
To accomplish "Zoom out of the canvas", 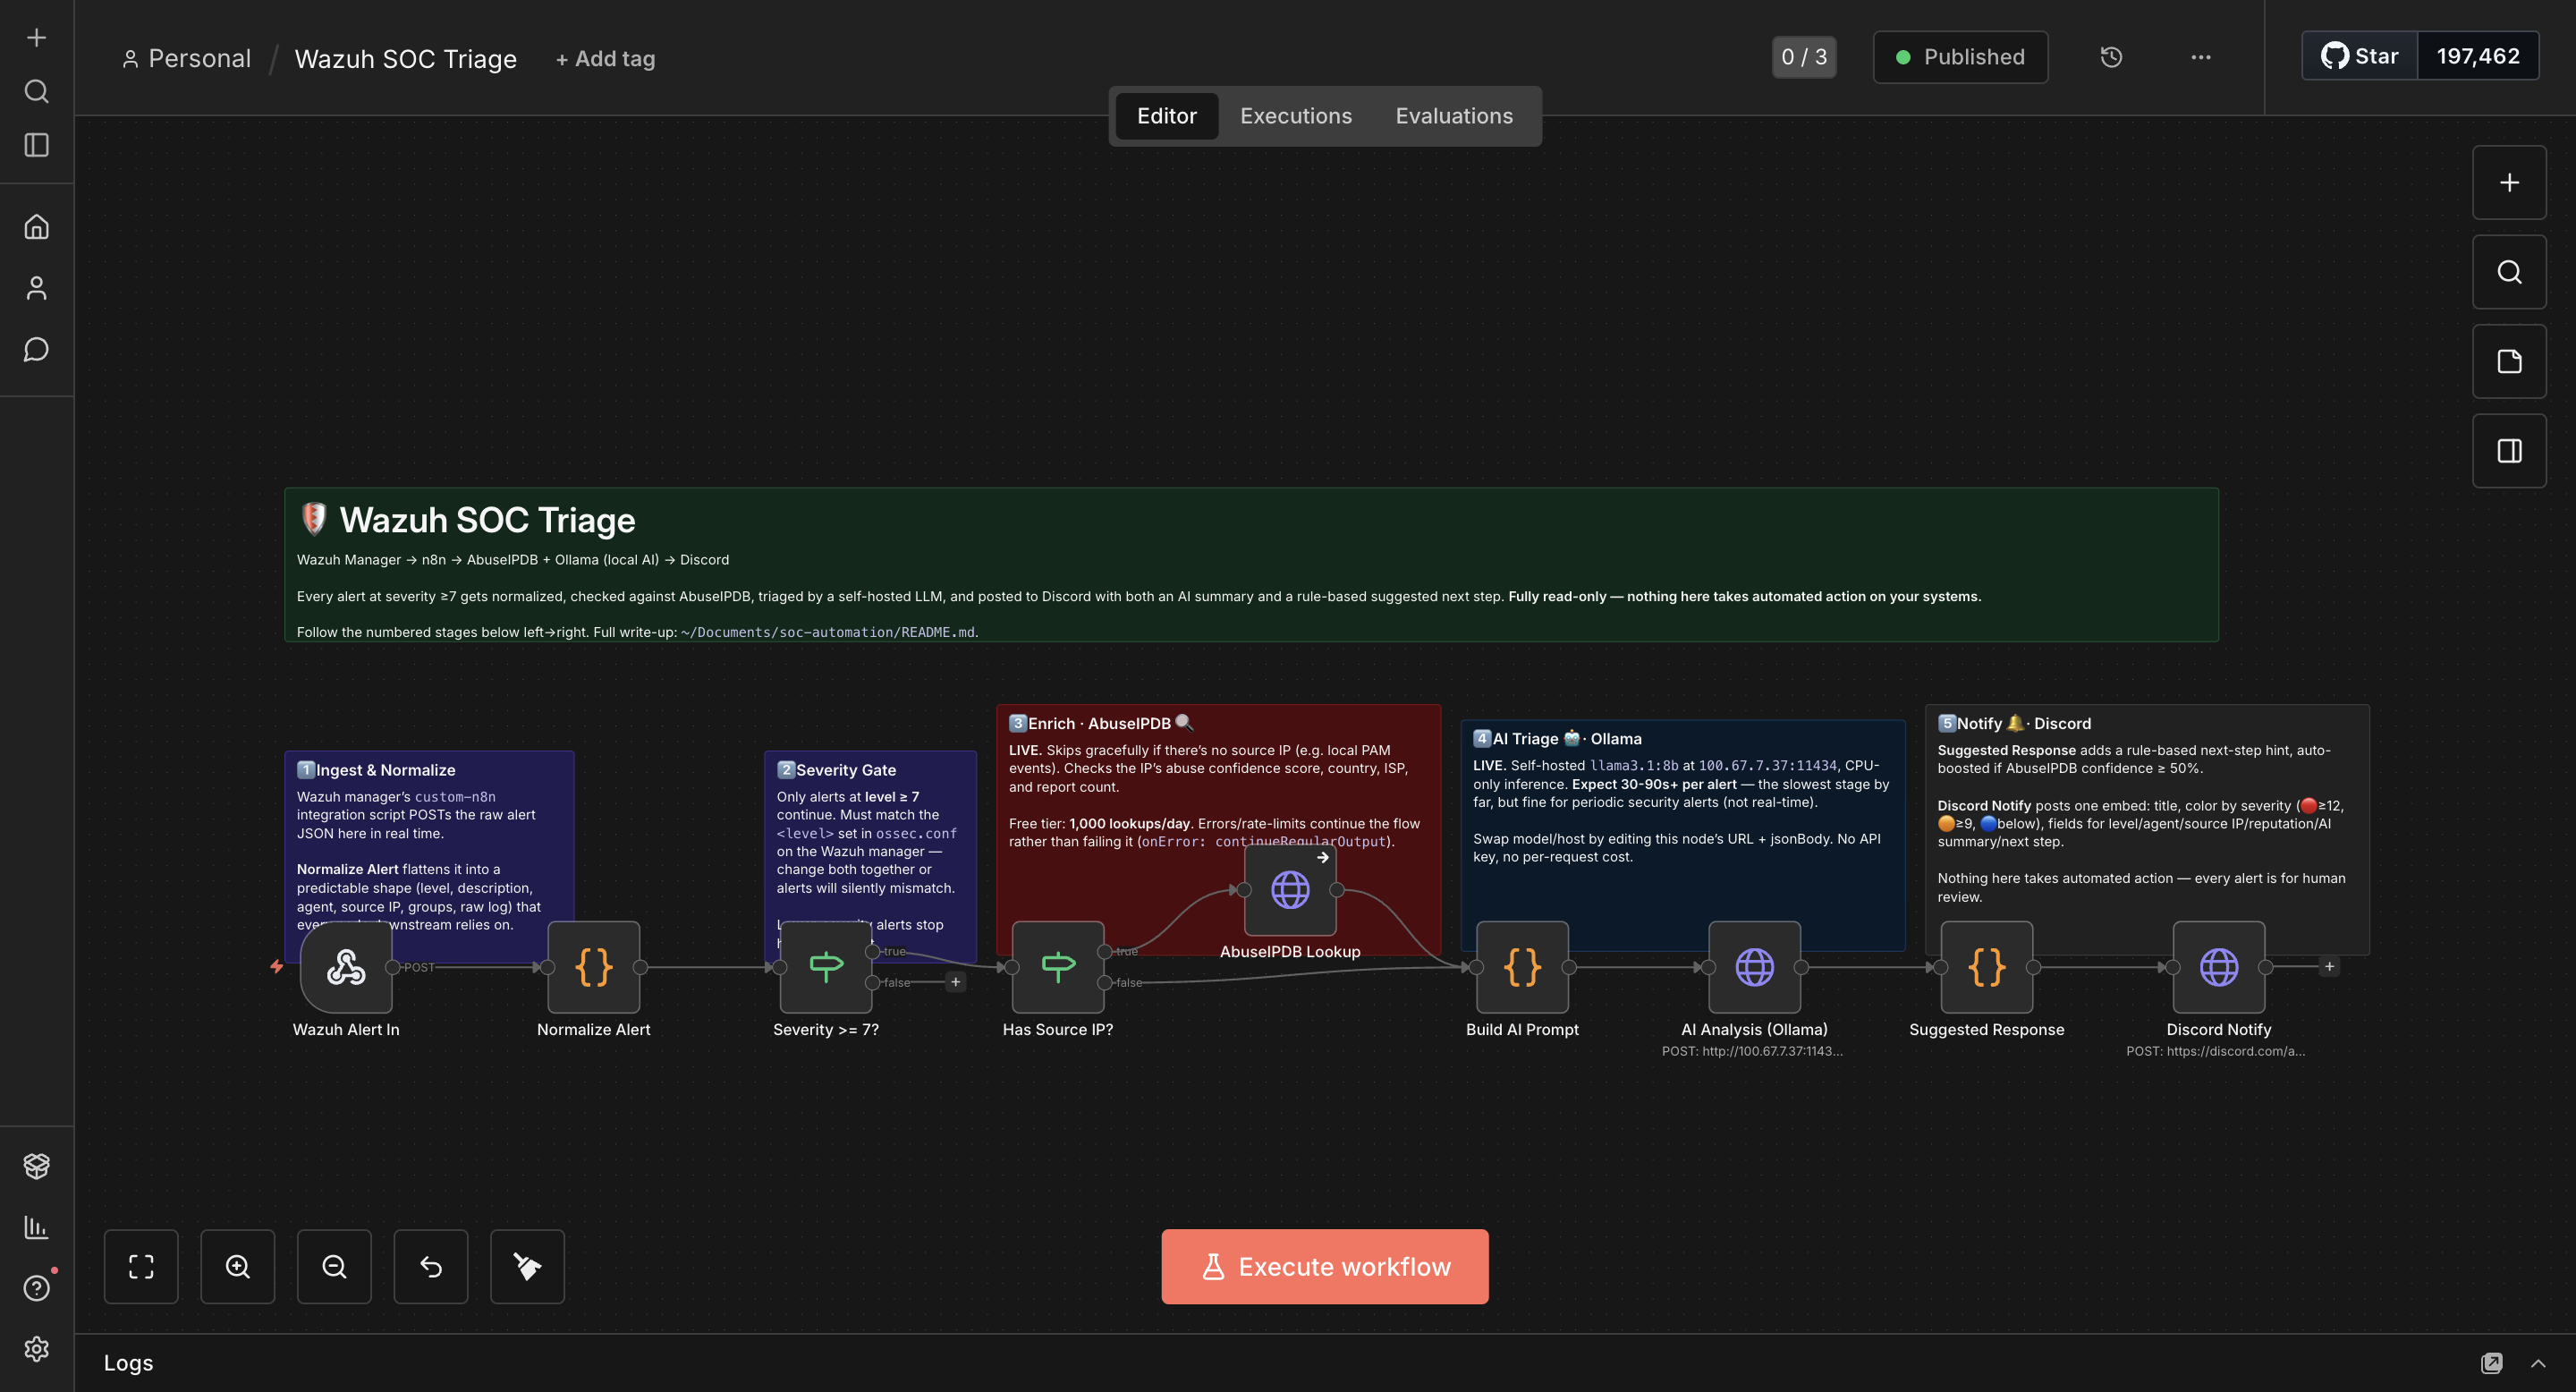I will 334,1267.
